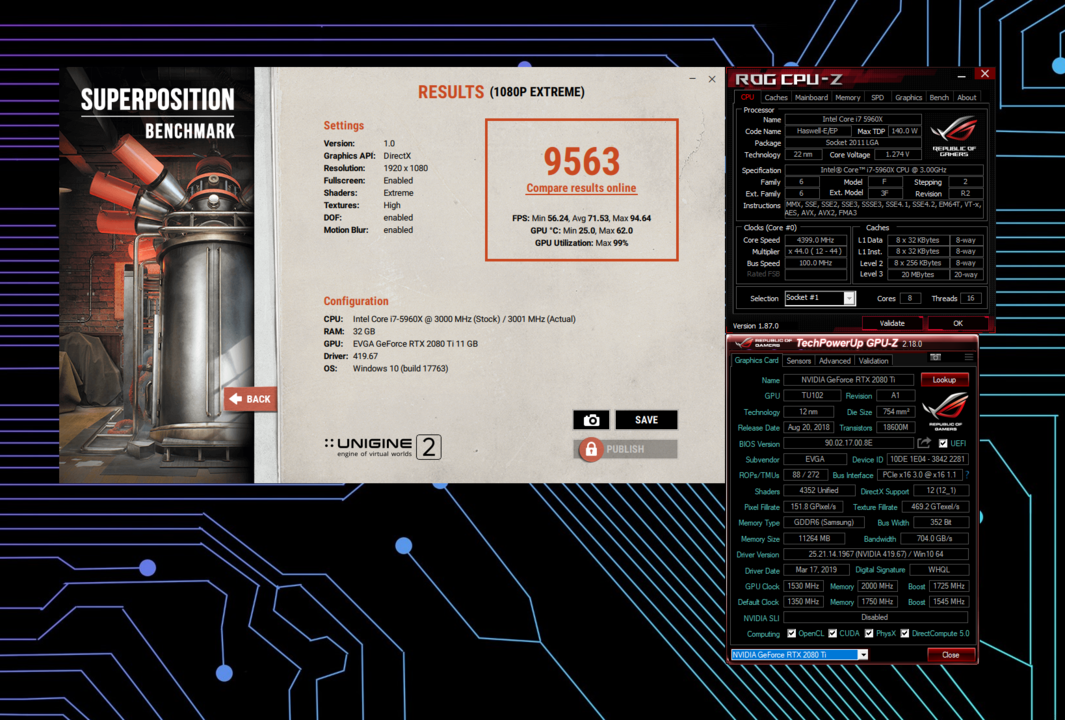Click the Driver Version field in GPU-Z
This screenshot has width=1065, height=720.
tap(876, 554)
